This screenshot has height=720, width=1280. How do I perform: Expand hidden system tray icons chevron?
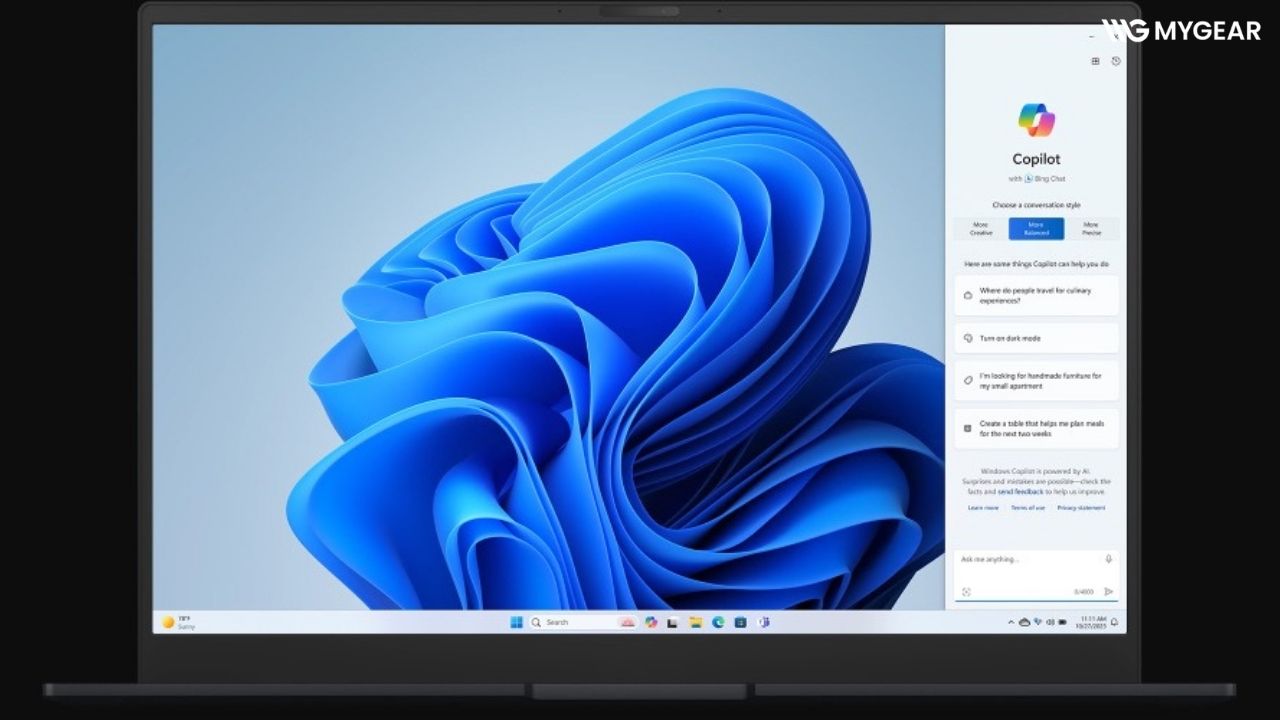coord(1011,622)
